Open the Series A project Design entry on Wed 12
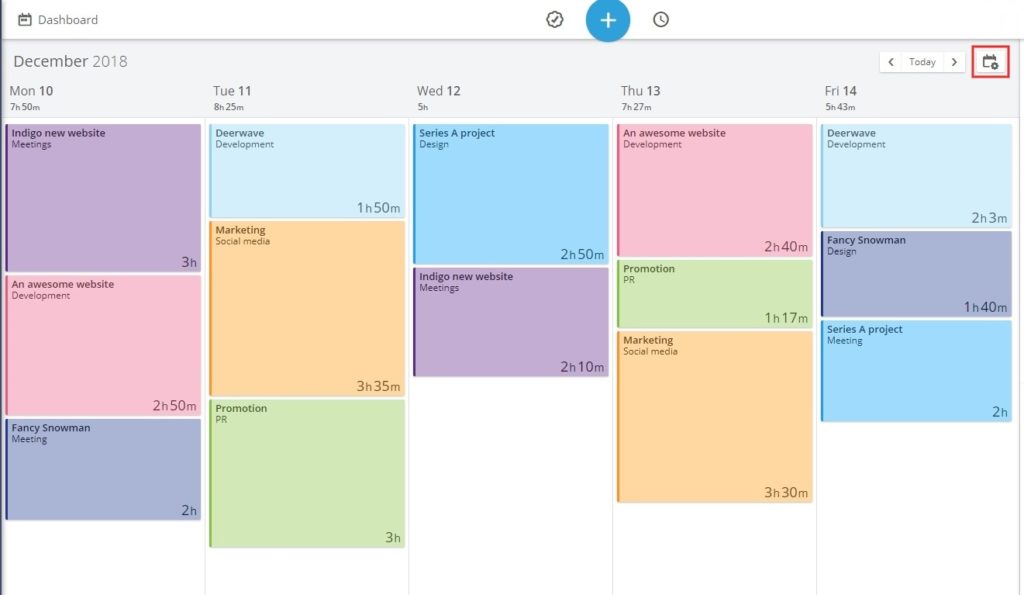The height and width of the screenshot is (595, 1024). pyautogui.click(x=510, y=190)
